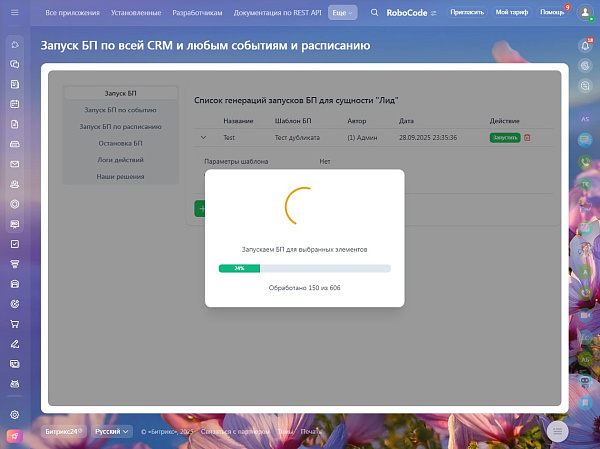Click the Тест дубликата template cell

click(297, 137)
